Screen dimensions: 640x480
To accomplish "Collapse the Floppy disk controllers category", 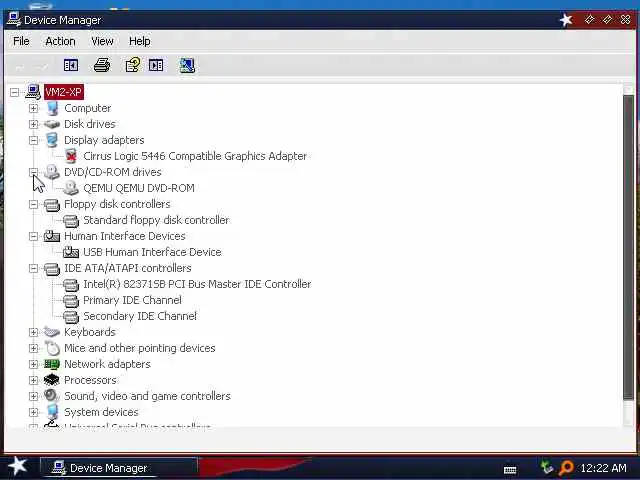I will [33, 204].
